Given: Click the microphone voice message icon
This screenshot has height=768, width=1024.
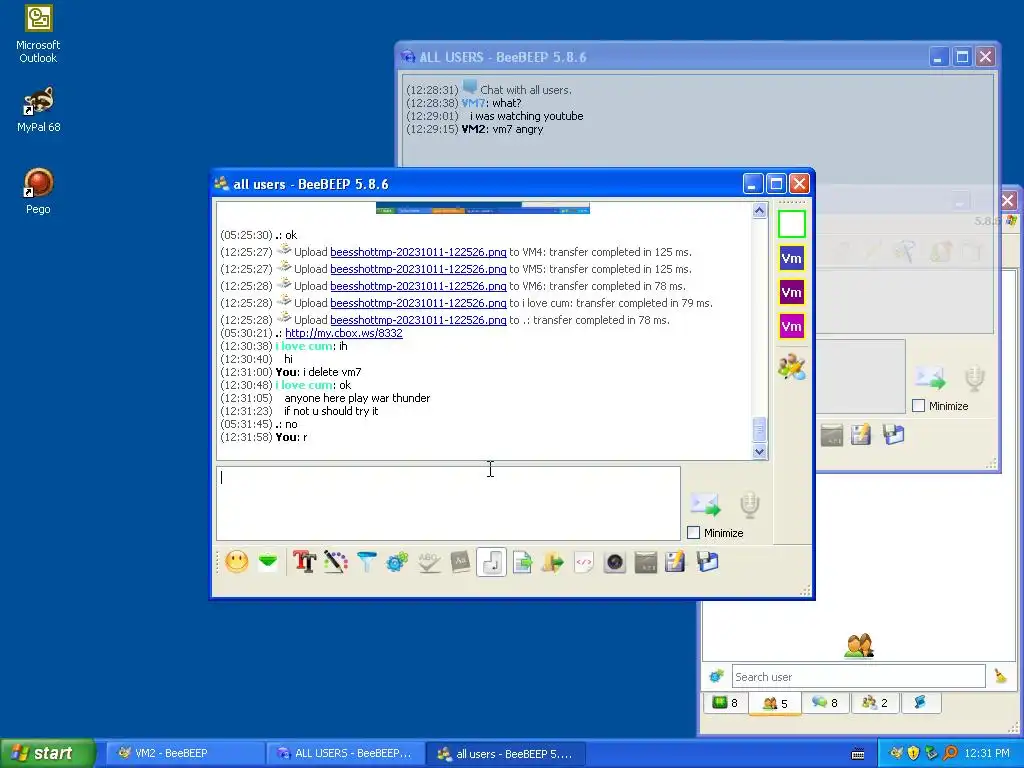Looking at the screenshot, I should tap(749, 504).
